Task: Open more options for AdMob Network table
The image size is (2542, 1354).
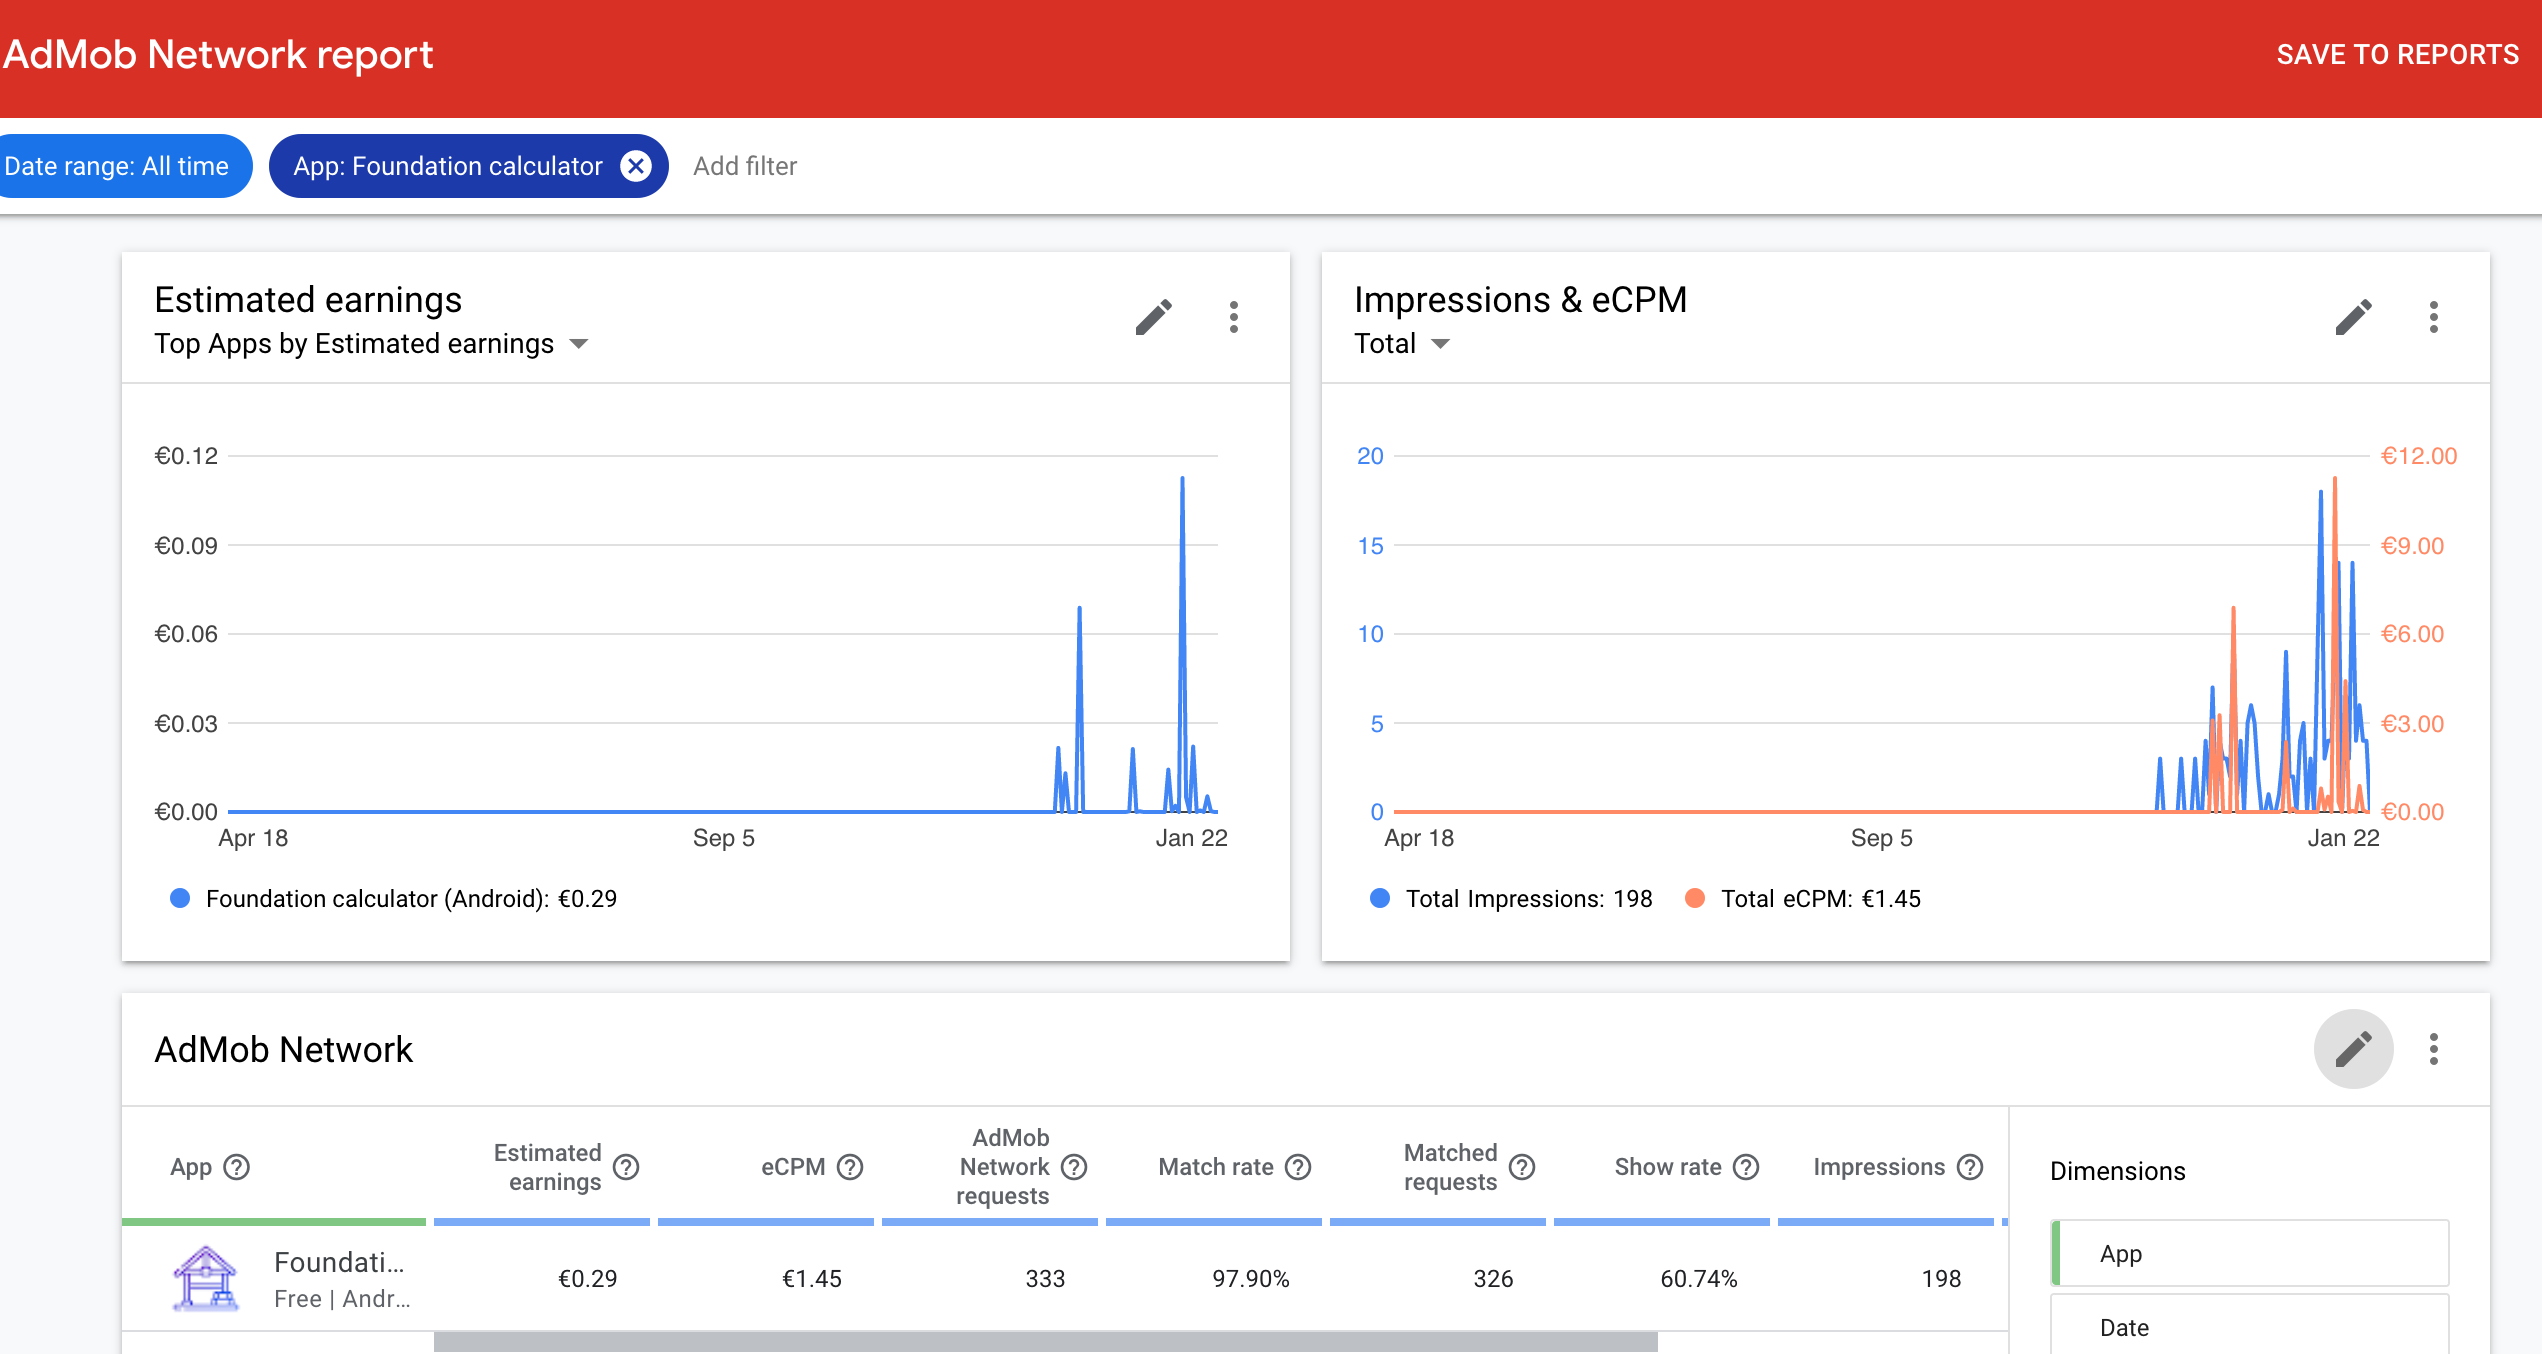Action: 2434,1049
